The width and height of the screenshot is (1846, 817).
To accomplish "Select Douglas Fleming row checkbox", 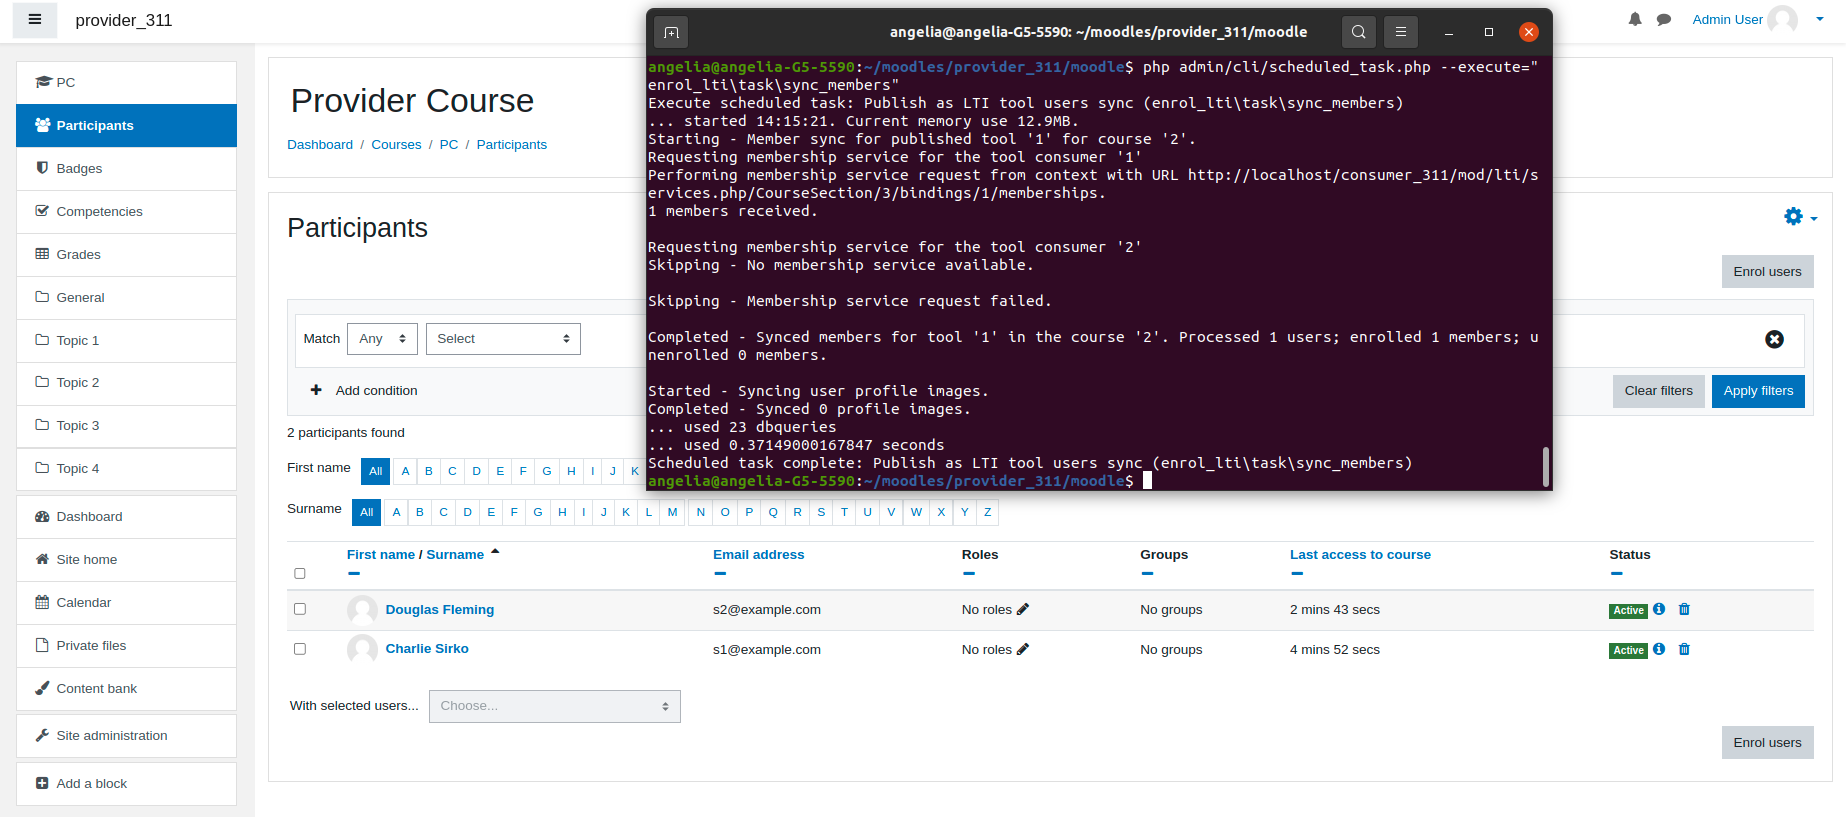I will pyautogui.click(x=300, y=609).
